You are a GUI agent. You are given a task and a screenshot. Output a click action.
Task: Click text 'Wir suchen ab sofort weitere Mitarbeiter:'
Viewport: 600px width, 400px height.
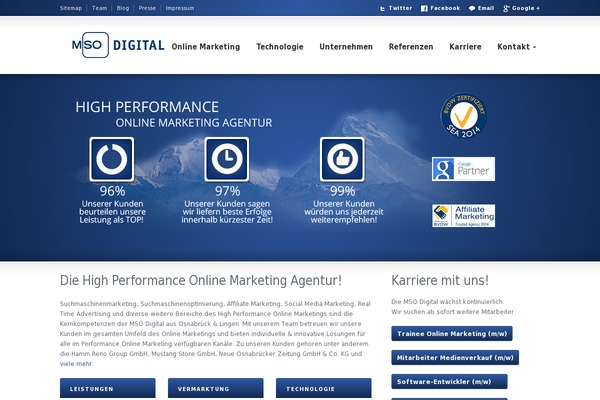pyautogui.click(x=453, y=312)
